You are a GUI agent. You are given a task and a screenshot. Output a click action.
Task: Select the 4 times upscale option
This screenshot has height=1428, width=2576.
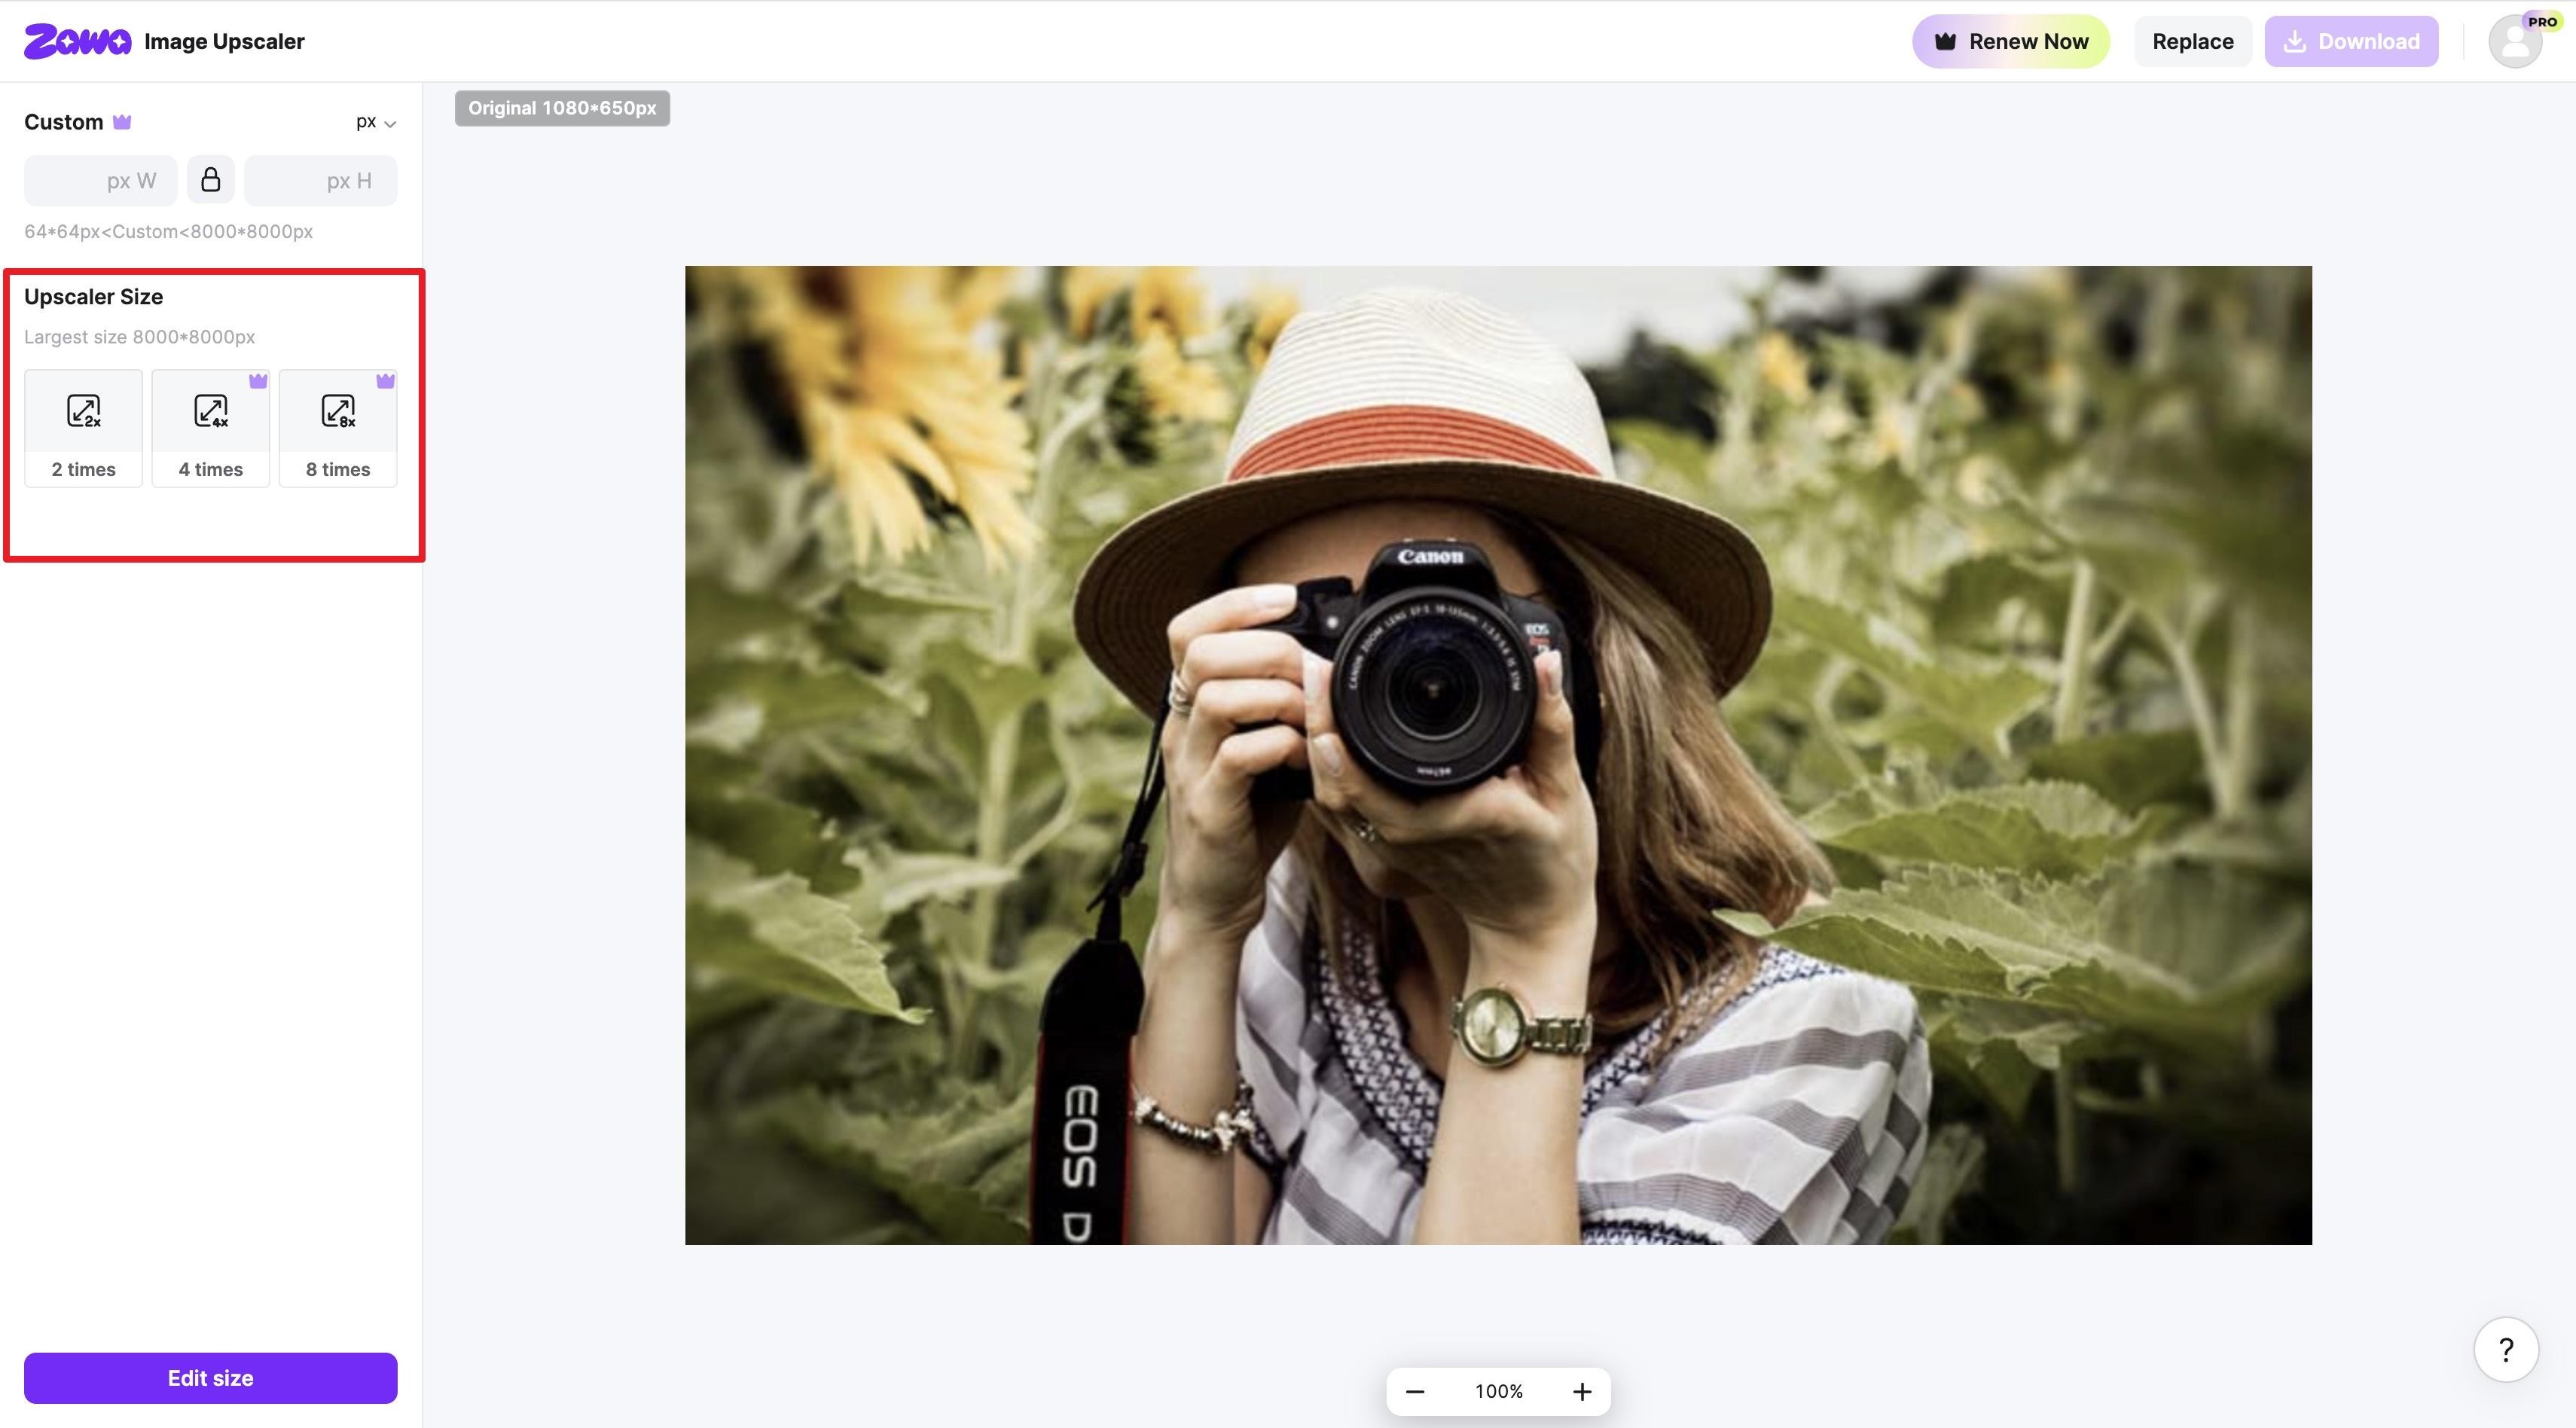tap(211, 428)
